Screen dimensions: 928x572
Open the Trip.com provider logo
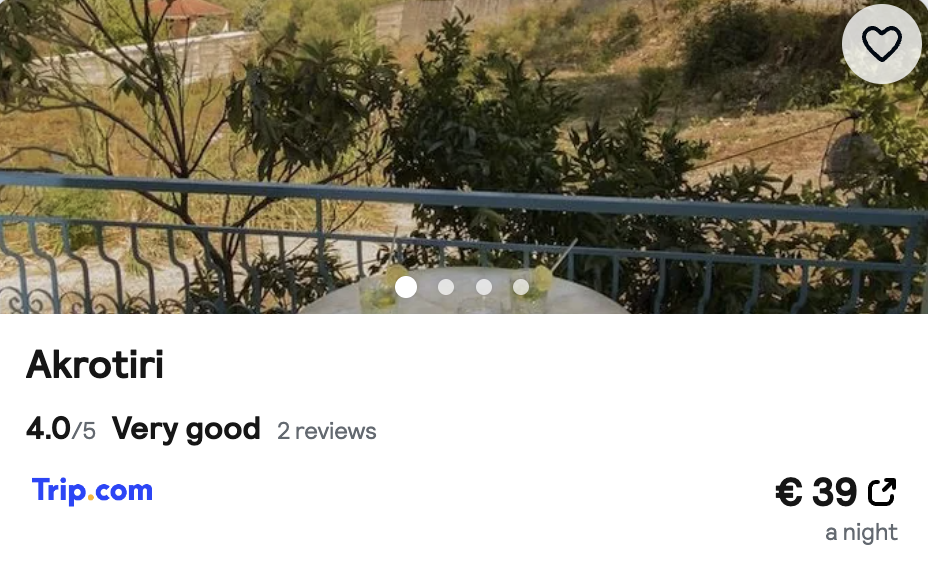click(x=92, y=491)
